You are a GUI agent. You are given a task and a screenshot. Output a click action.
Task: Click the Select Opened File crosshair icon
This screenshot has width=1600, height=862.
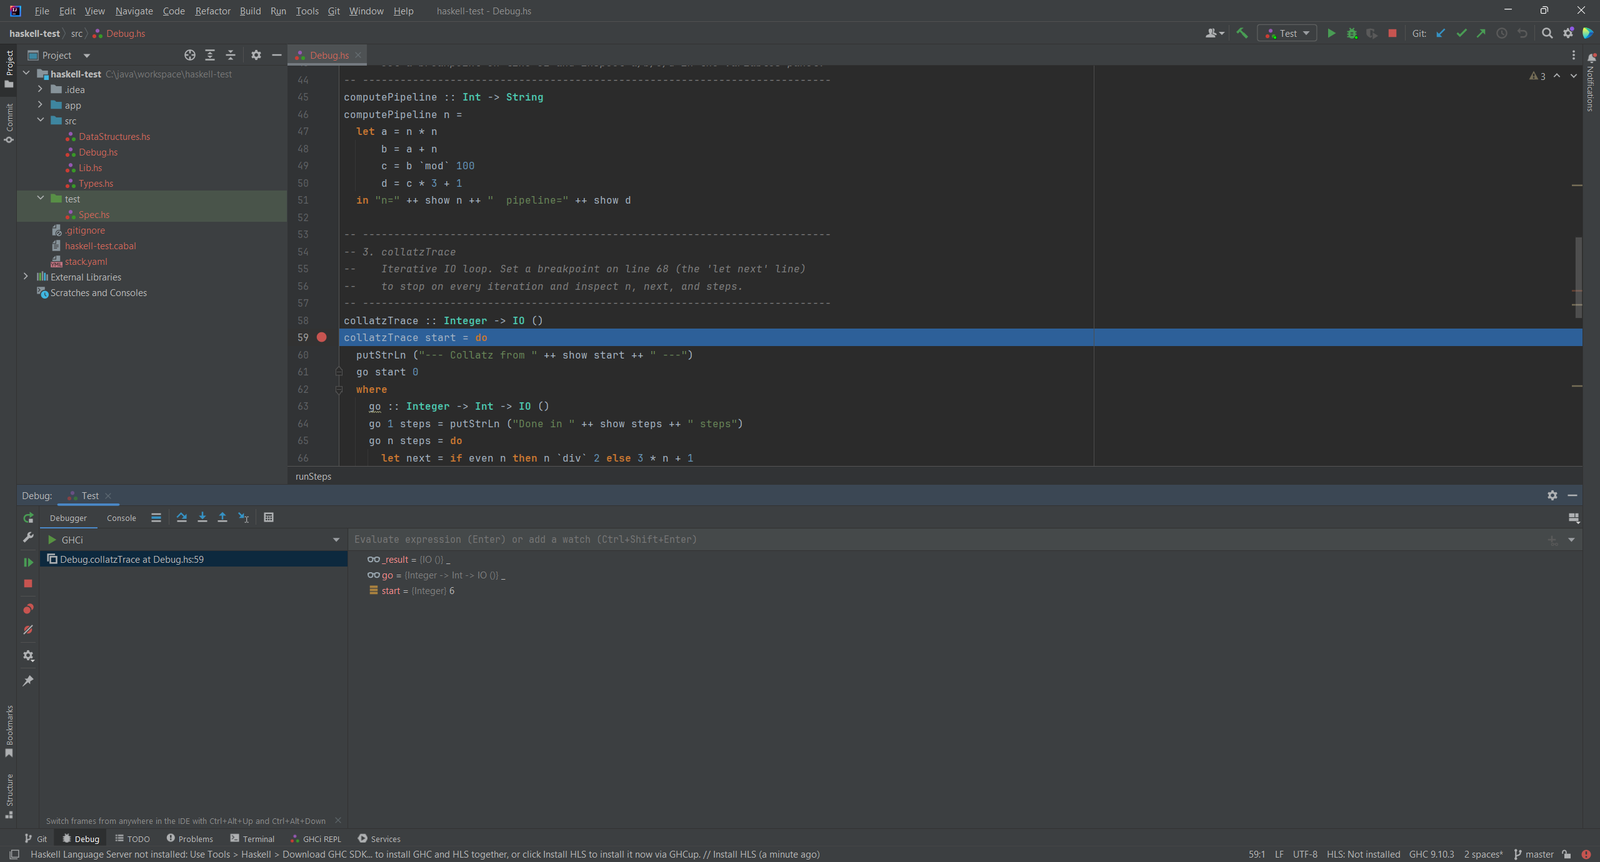pos(190,55)
